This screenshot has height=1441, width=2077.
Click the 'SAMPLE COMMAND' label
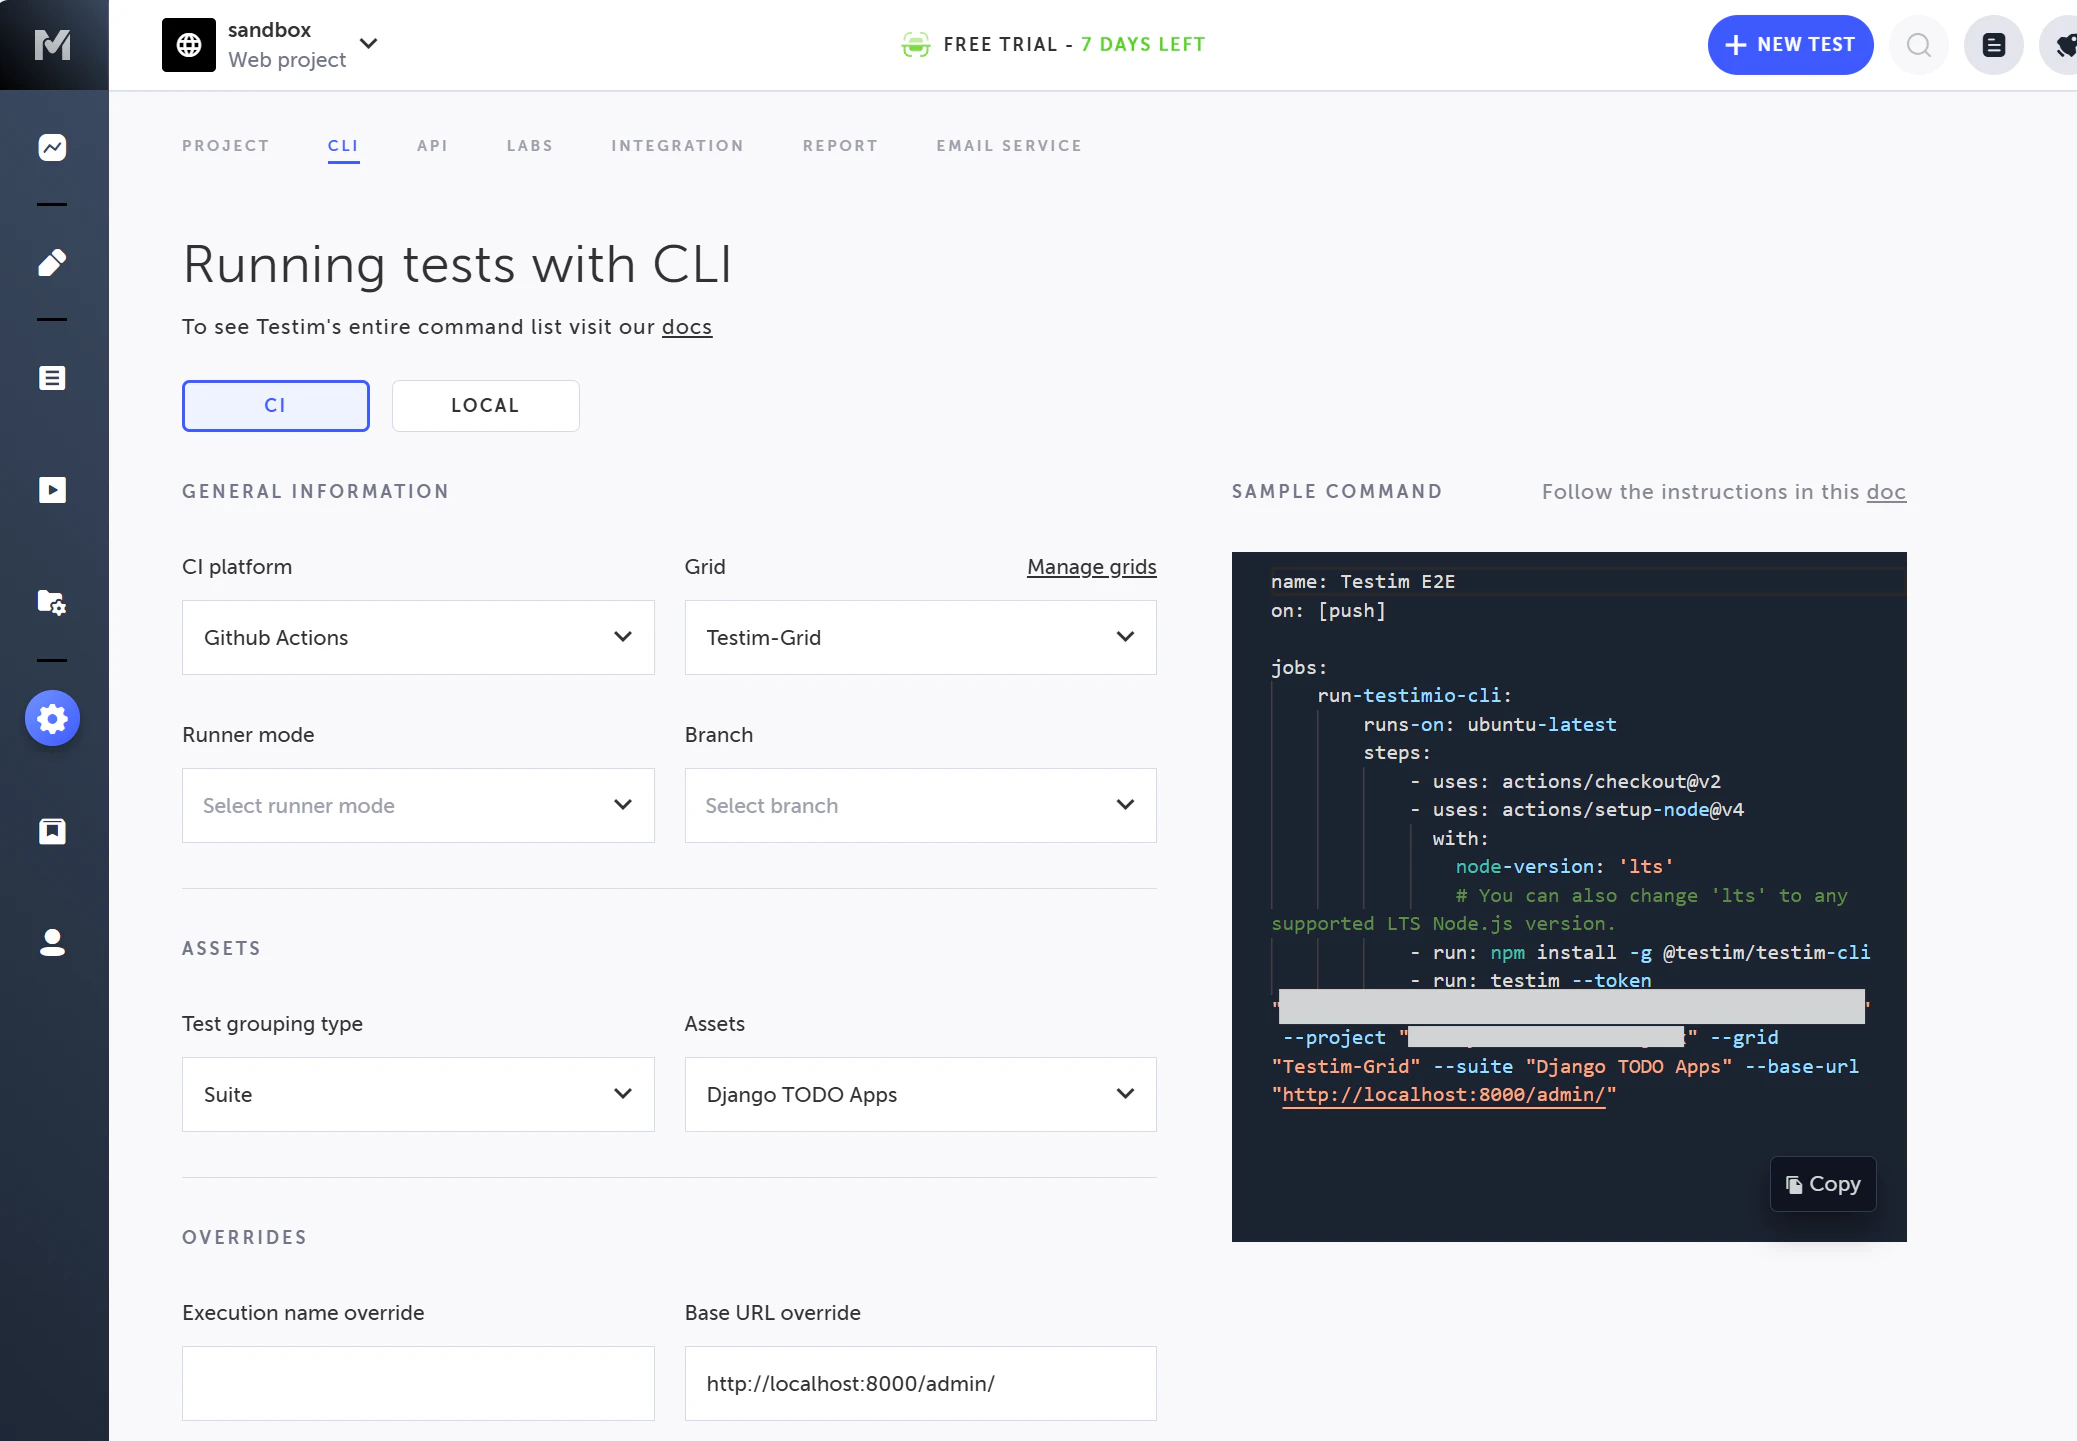point(1337,492)
